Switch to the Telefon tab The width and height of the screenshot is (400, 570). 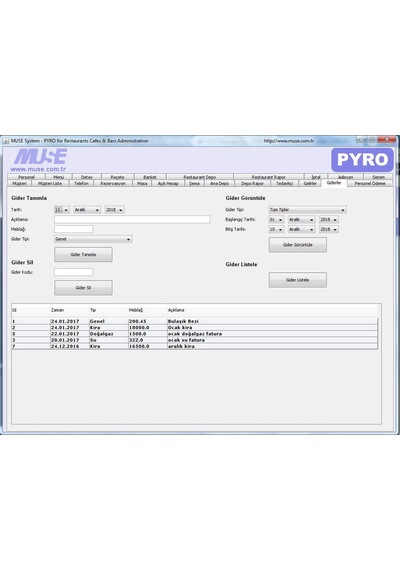pyautogui.click(x=81, y=184)
